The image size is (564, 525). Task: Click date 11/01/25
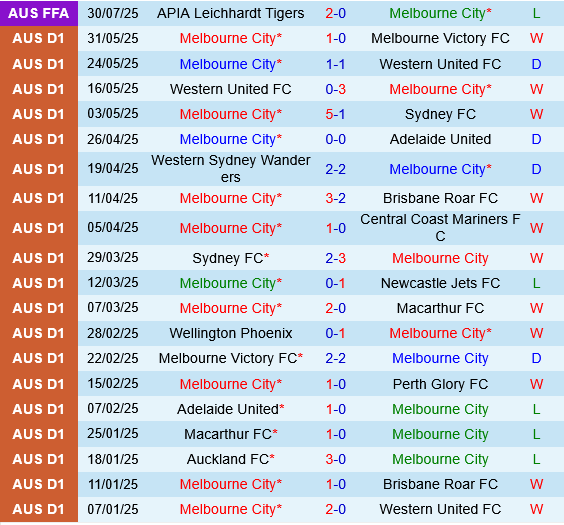pos(113,484)
